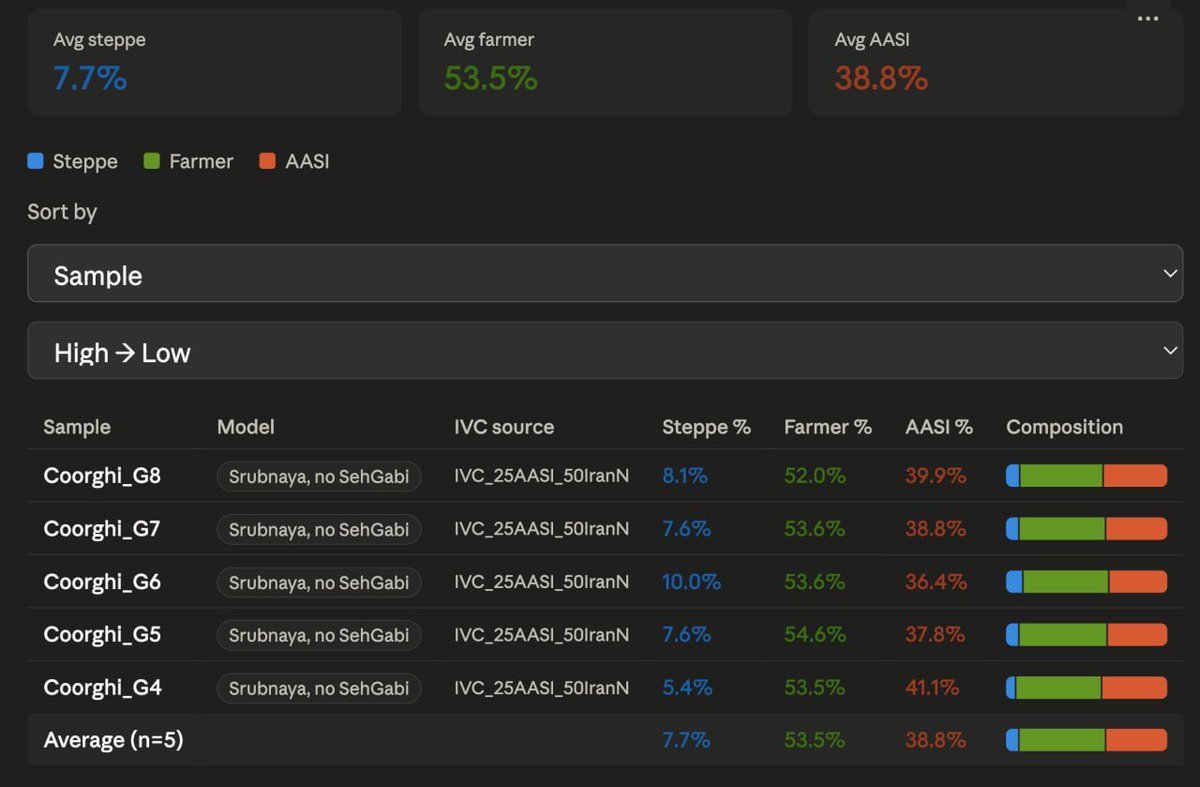Click the composition bar for Coorghi_G6
The image size is (1200, 787).
coord(1086,582)
